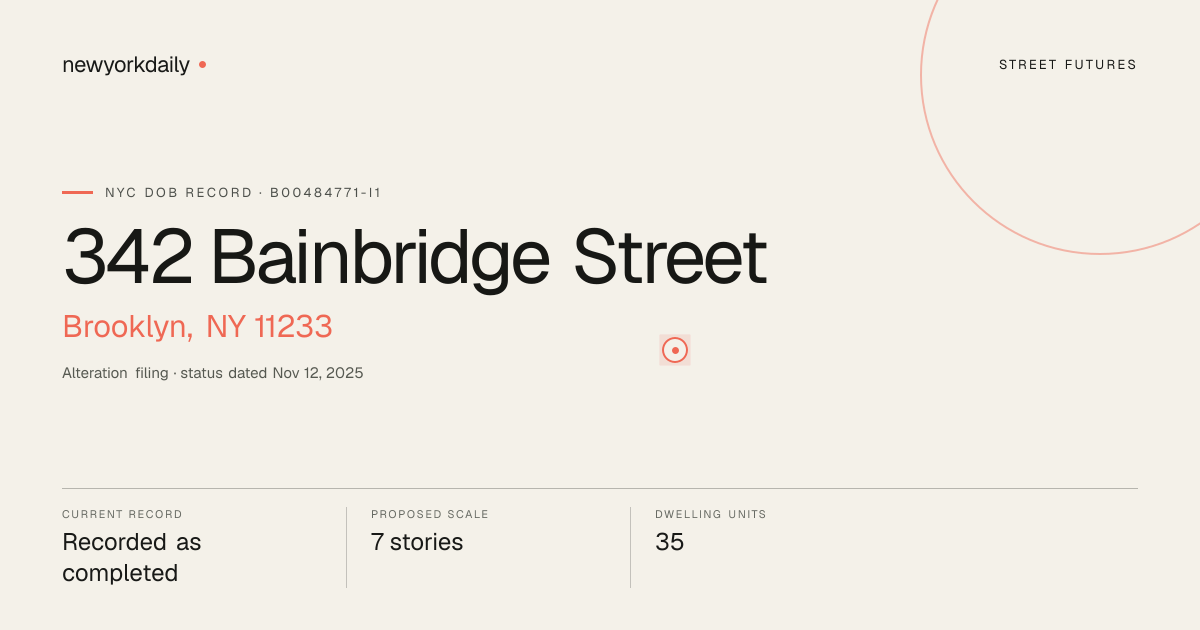The width and height of the screenshot is (1200, 630).
Task: Click the CURRENT RECORD label
Action: click(x=122, y=514)
